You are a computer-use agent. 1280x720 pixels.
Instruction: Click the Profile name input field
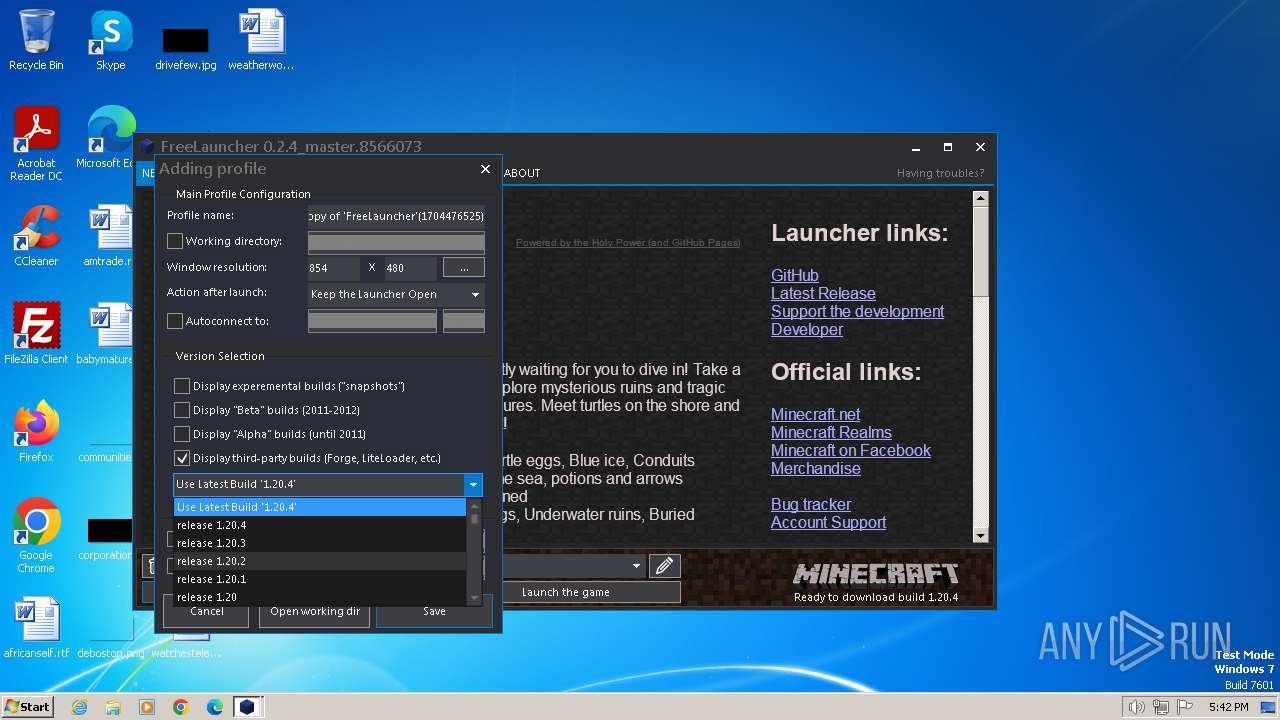point(396,216)
